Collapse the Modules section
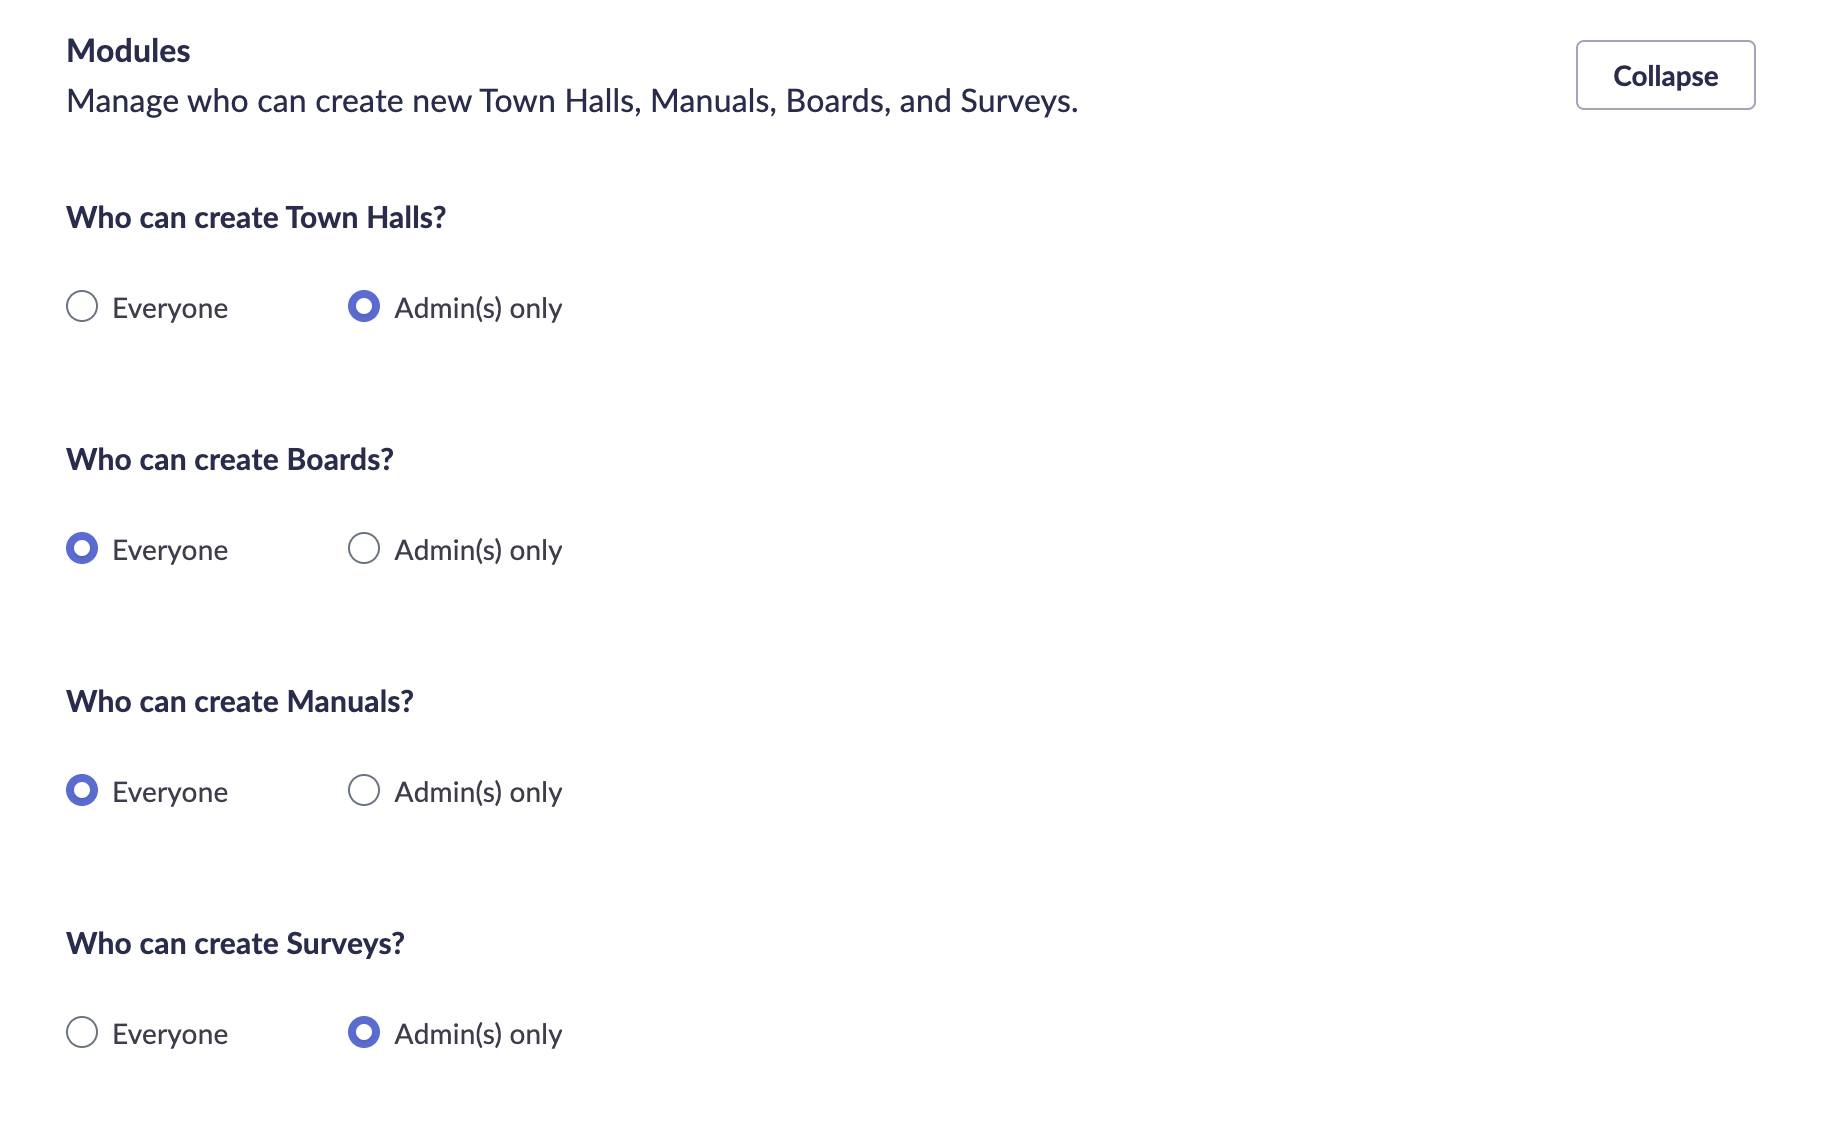 [1665, 75]
